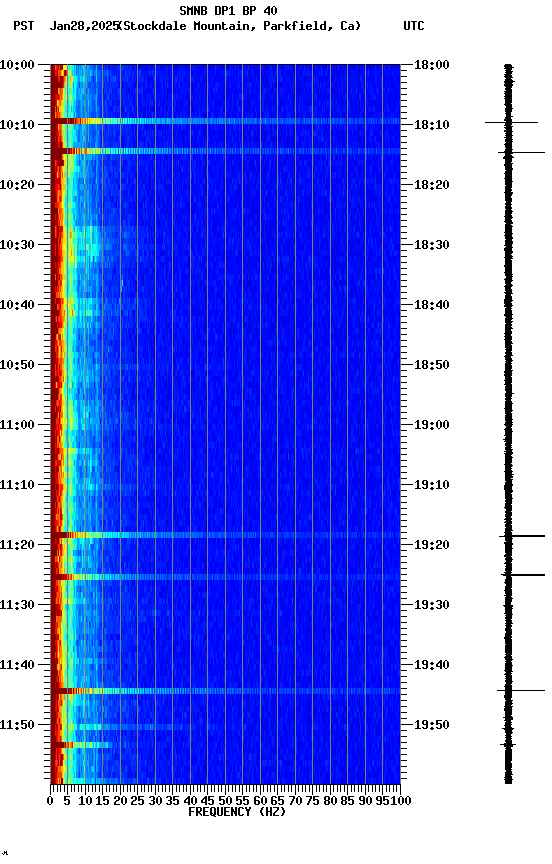This screenshot has height=864, width=552.
Task: Click the '10:40' PST time label
Action: (x=17, y=305)
